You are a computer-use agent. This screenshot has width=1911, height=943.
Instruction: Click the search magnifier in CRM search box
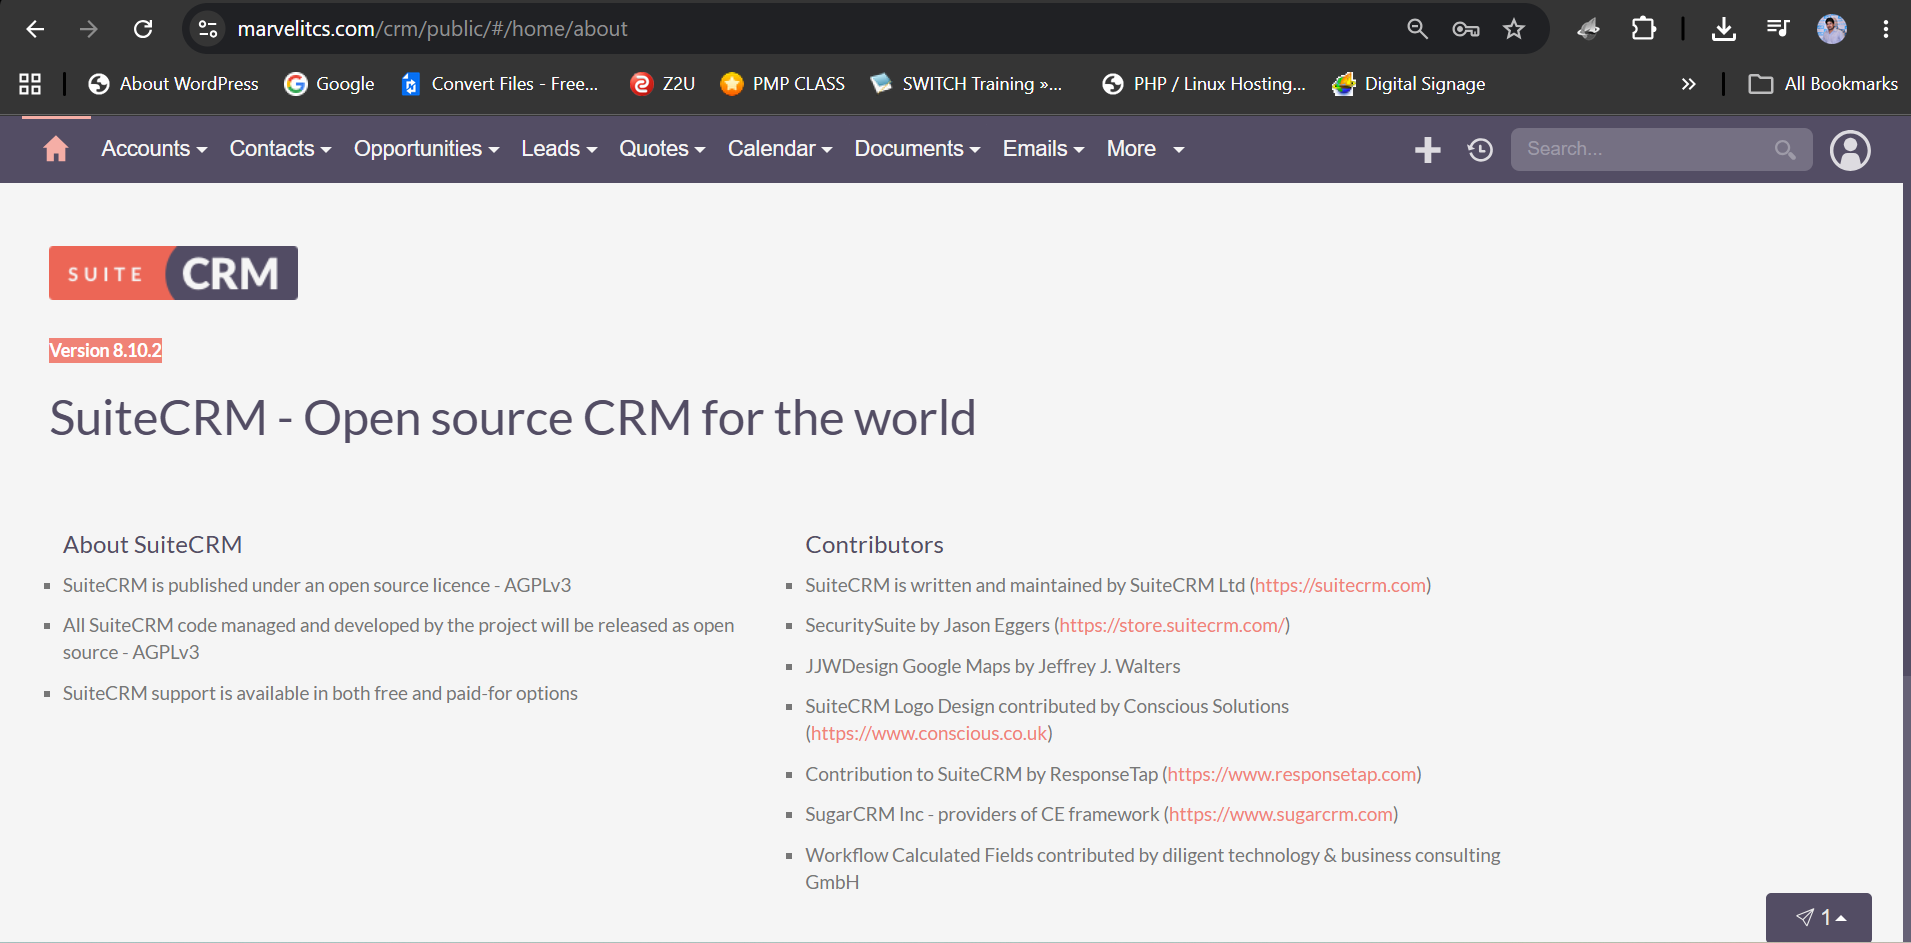(1785, 150)
